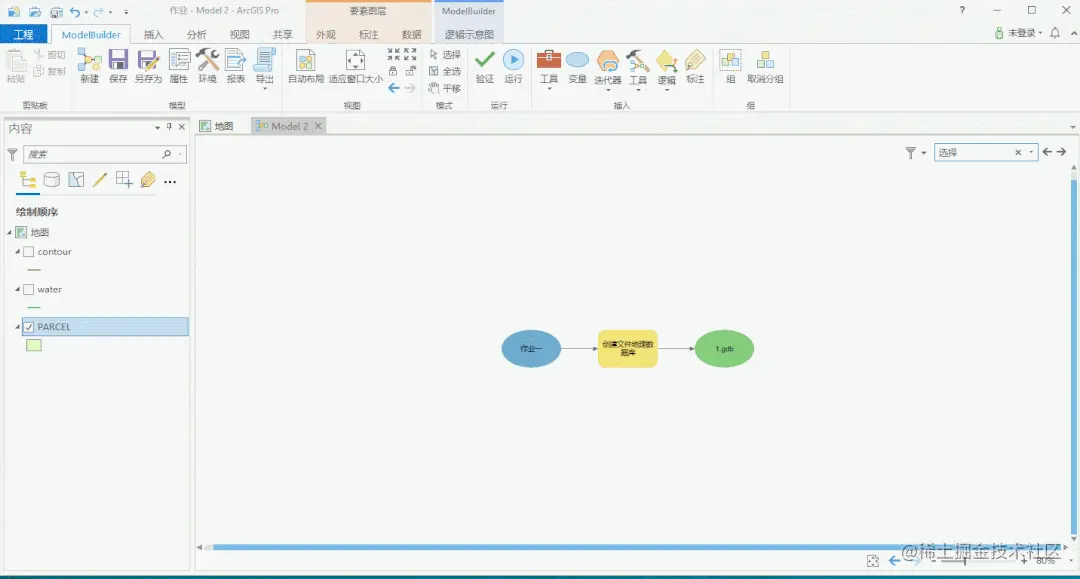Viewport: 1080px width, 579px height.
Task: Click the undo arrow in quick access toolbar
Action: click(74, 12)
